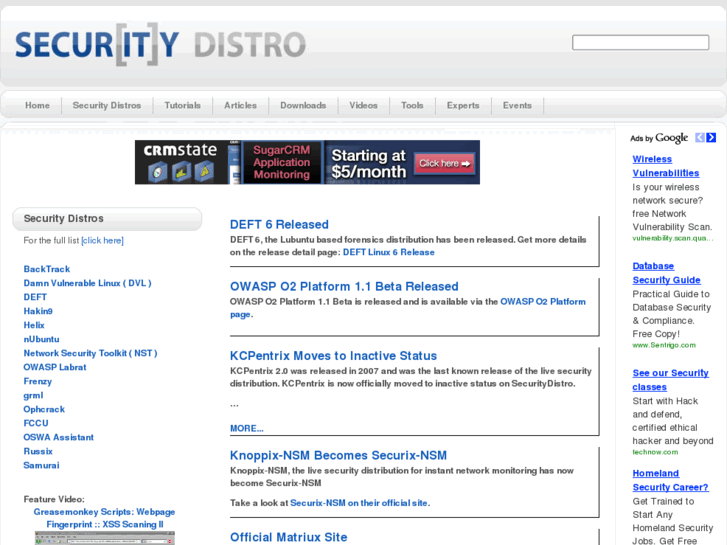
Task: Follow 'Securix-NSM on their official site' link
Action: point(359,503)
